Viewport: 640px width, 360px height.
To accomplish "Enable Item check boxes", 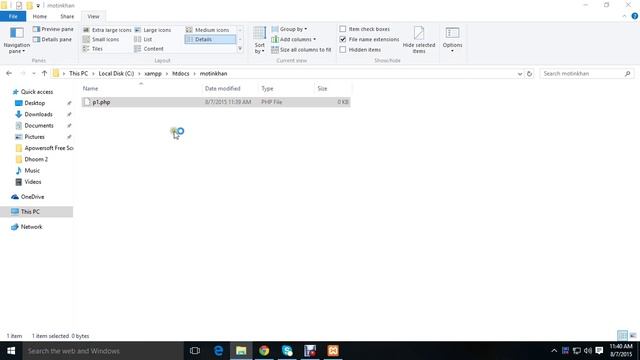I will 343,29.
